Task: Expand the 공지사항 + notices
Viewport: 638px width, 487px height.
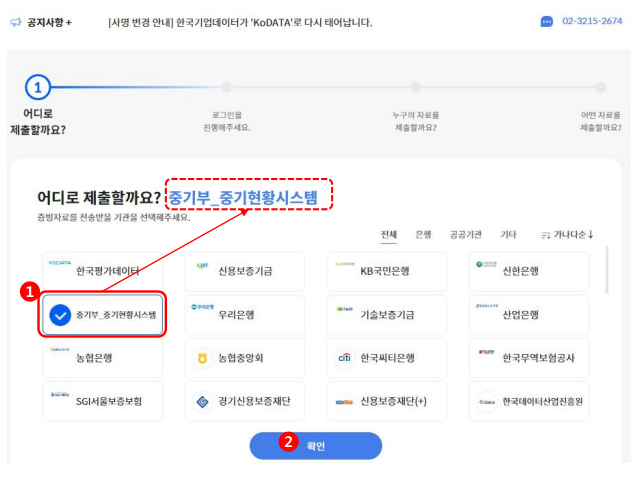Action: (49, 22)
